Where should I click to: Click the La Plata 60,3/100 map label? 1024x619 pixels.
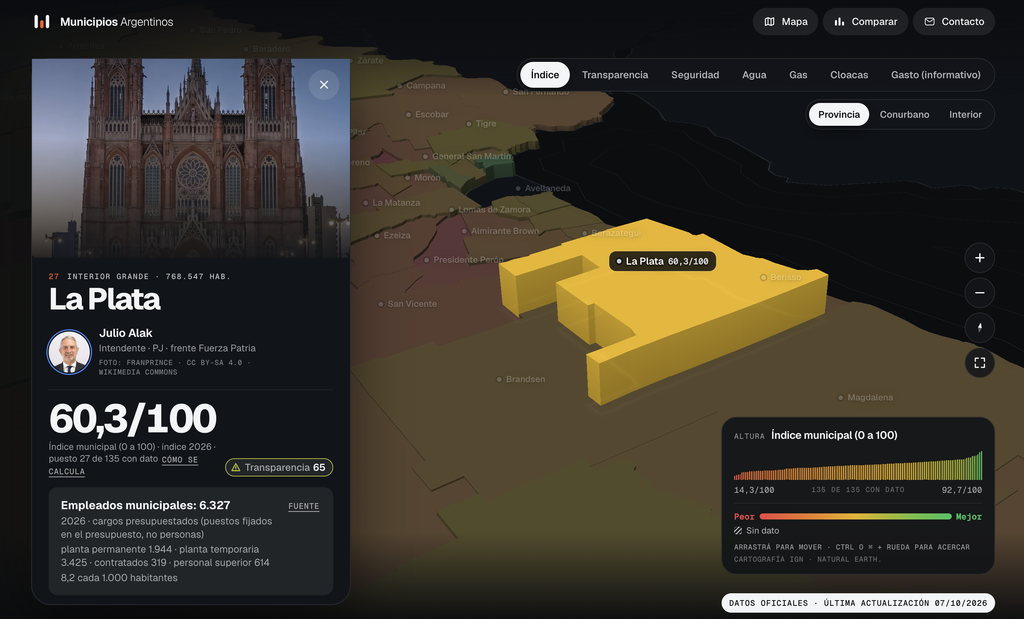(662, 261)
